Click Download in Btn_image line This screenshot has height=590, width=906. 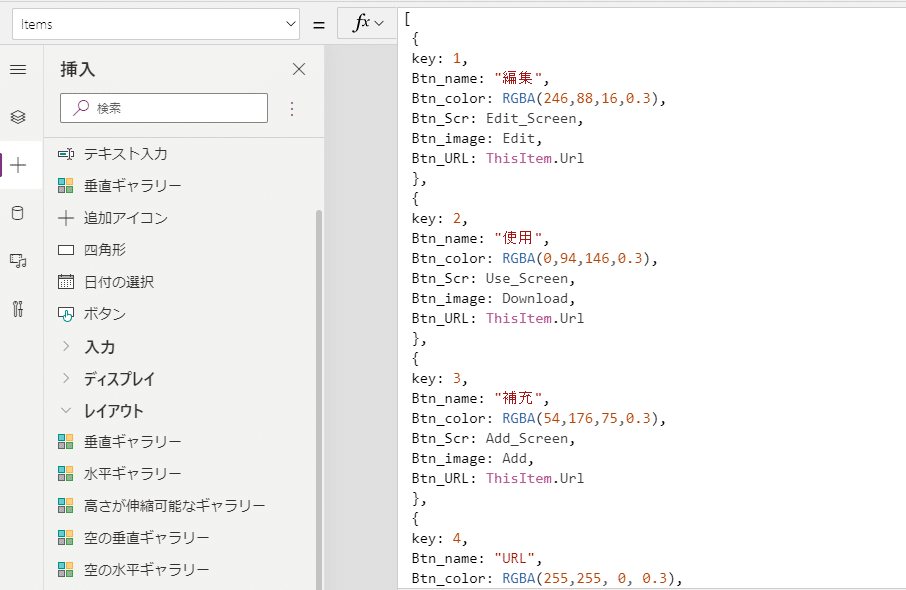pyautogui.click(x=535, y=298)
